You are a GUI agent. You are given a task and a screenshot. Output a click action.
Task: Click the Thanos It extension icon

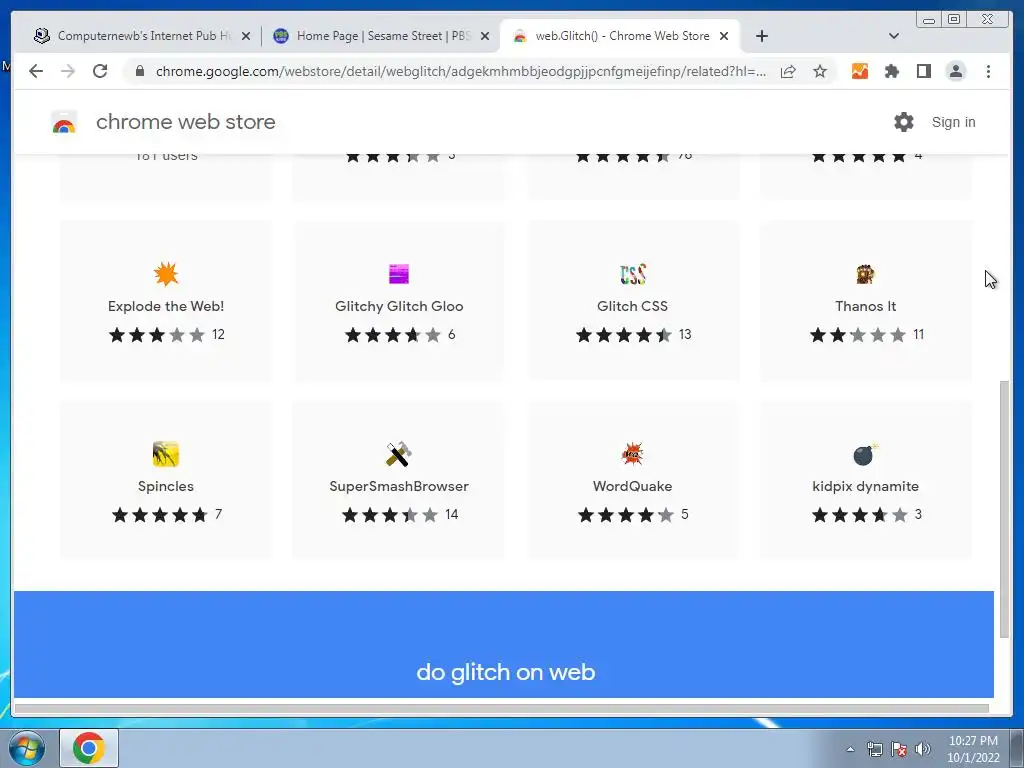865,274
